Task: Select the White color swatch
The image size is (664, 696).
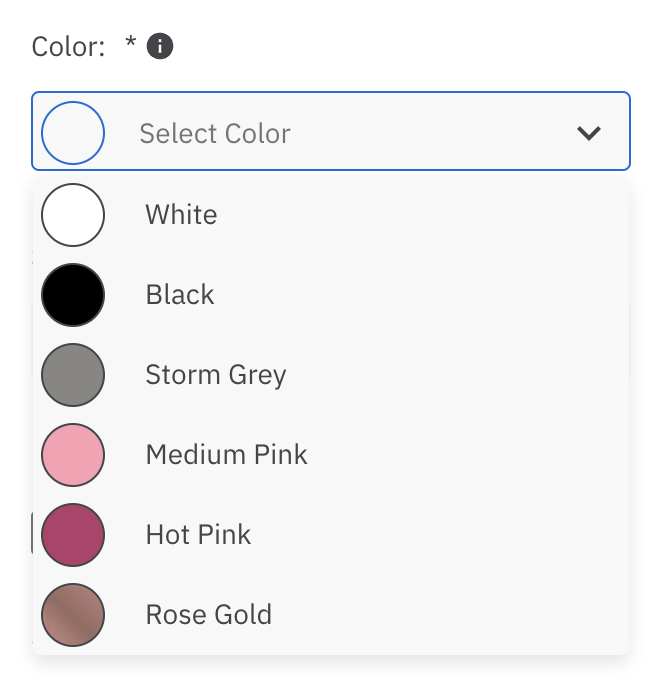Action: (x=73, y=215)
